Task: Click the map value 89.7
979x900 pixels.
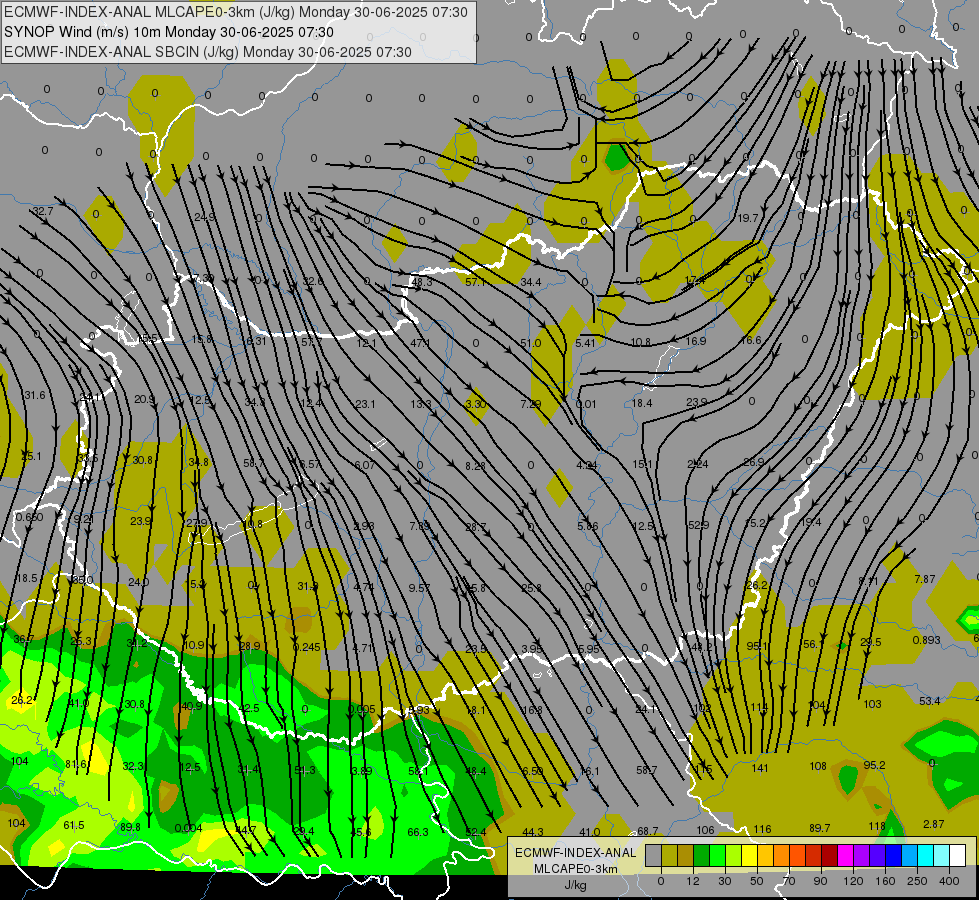Action: click(x=820, y=828)
